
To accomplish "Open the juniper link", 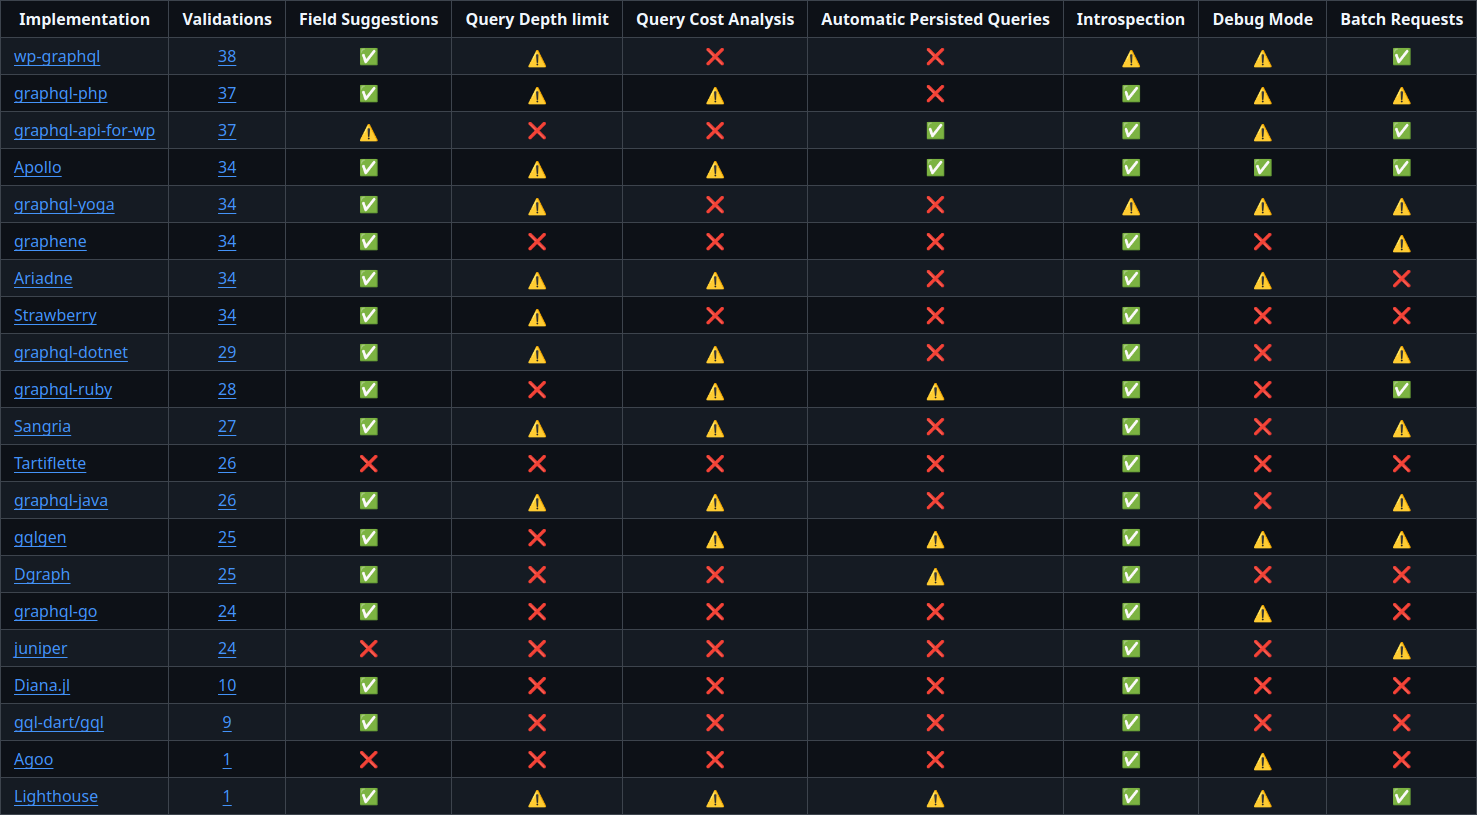I will [41, 649].
